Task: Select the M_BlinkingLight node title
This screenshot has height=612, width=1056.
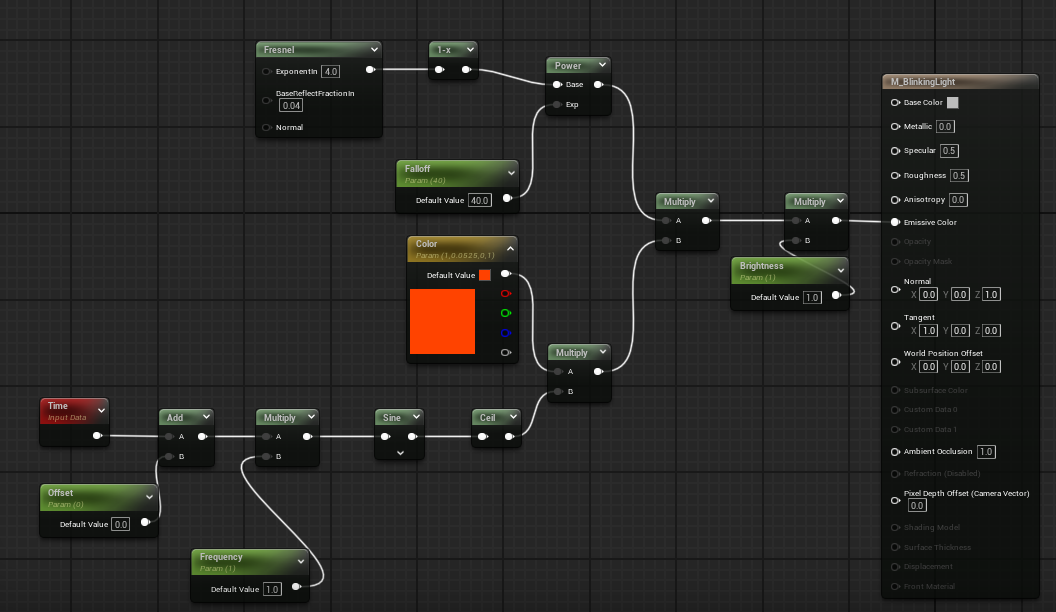Action: click(923, 81)
